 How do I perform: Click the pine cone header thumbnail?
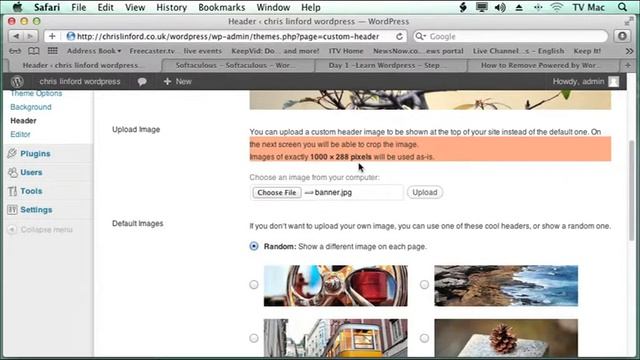(506, 338)
